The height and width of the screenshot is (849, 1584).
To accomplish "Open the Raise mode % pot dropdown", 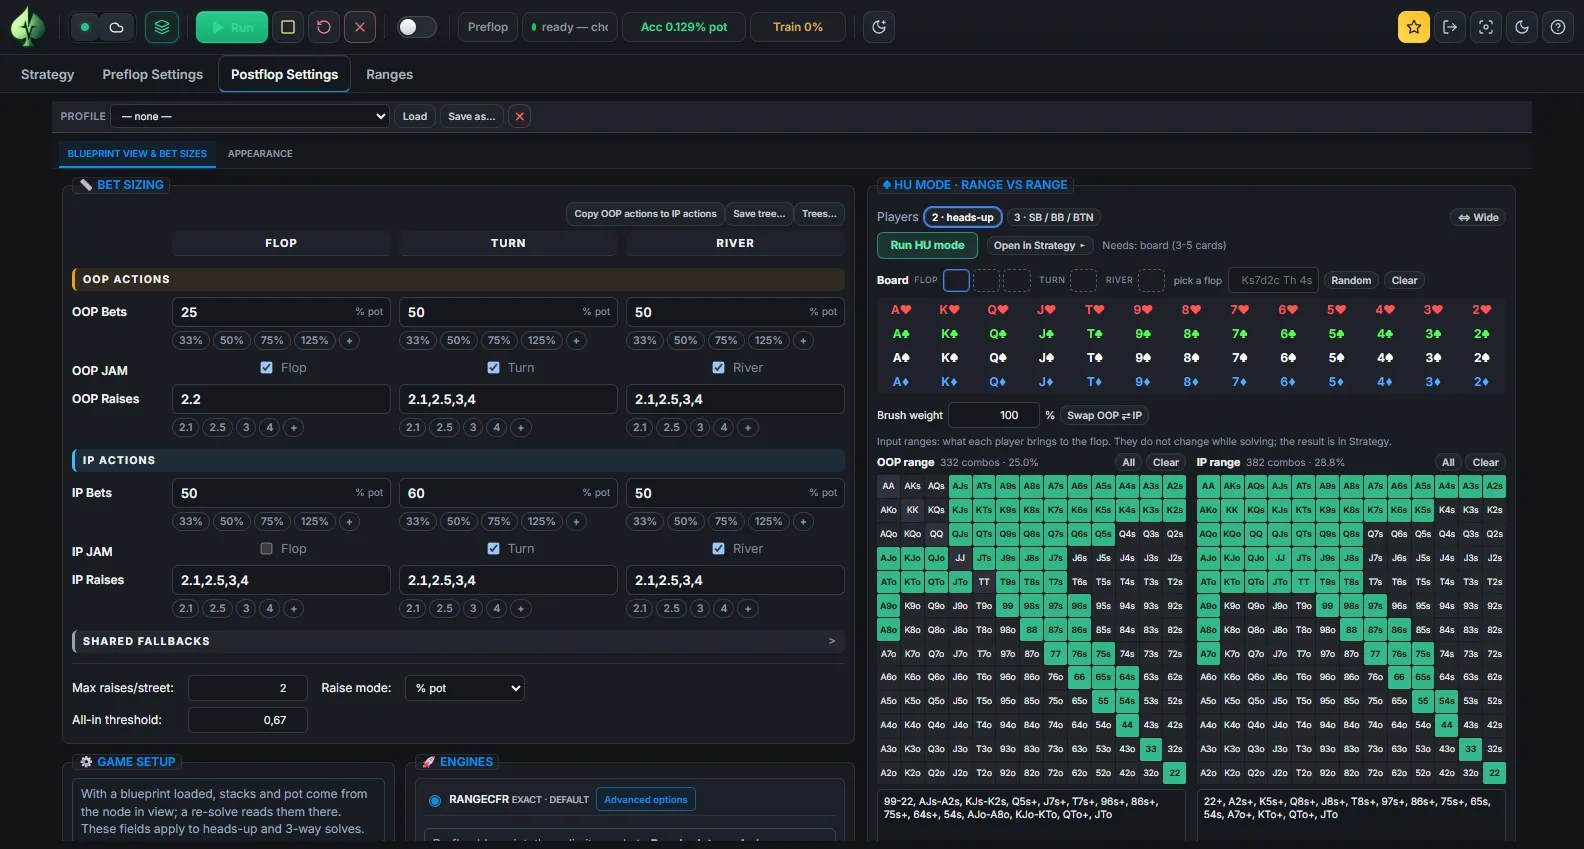I will click(465, 688).
